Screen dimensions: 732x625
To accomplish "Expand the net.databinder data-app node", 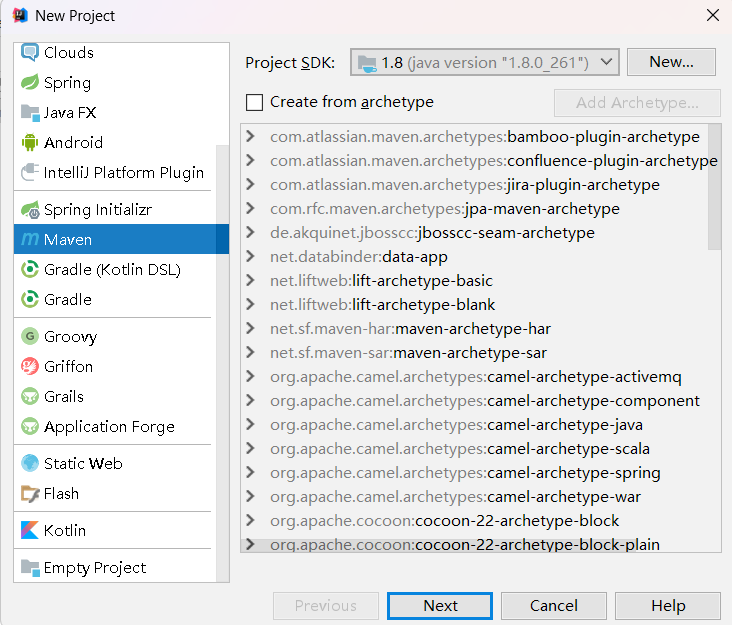I will tap(251, 256).
